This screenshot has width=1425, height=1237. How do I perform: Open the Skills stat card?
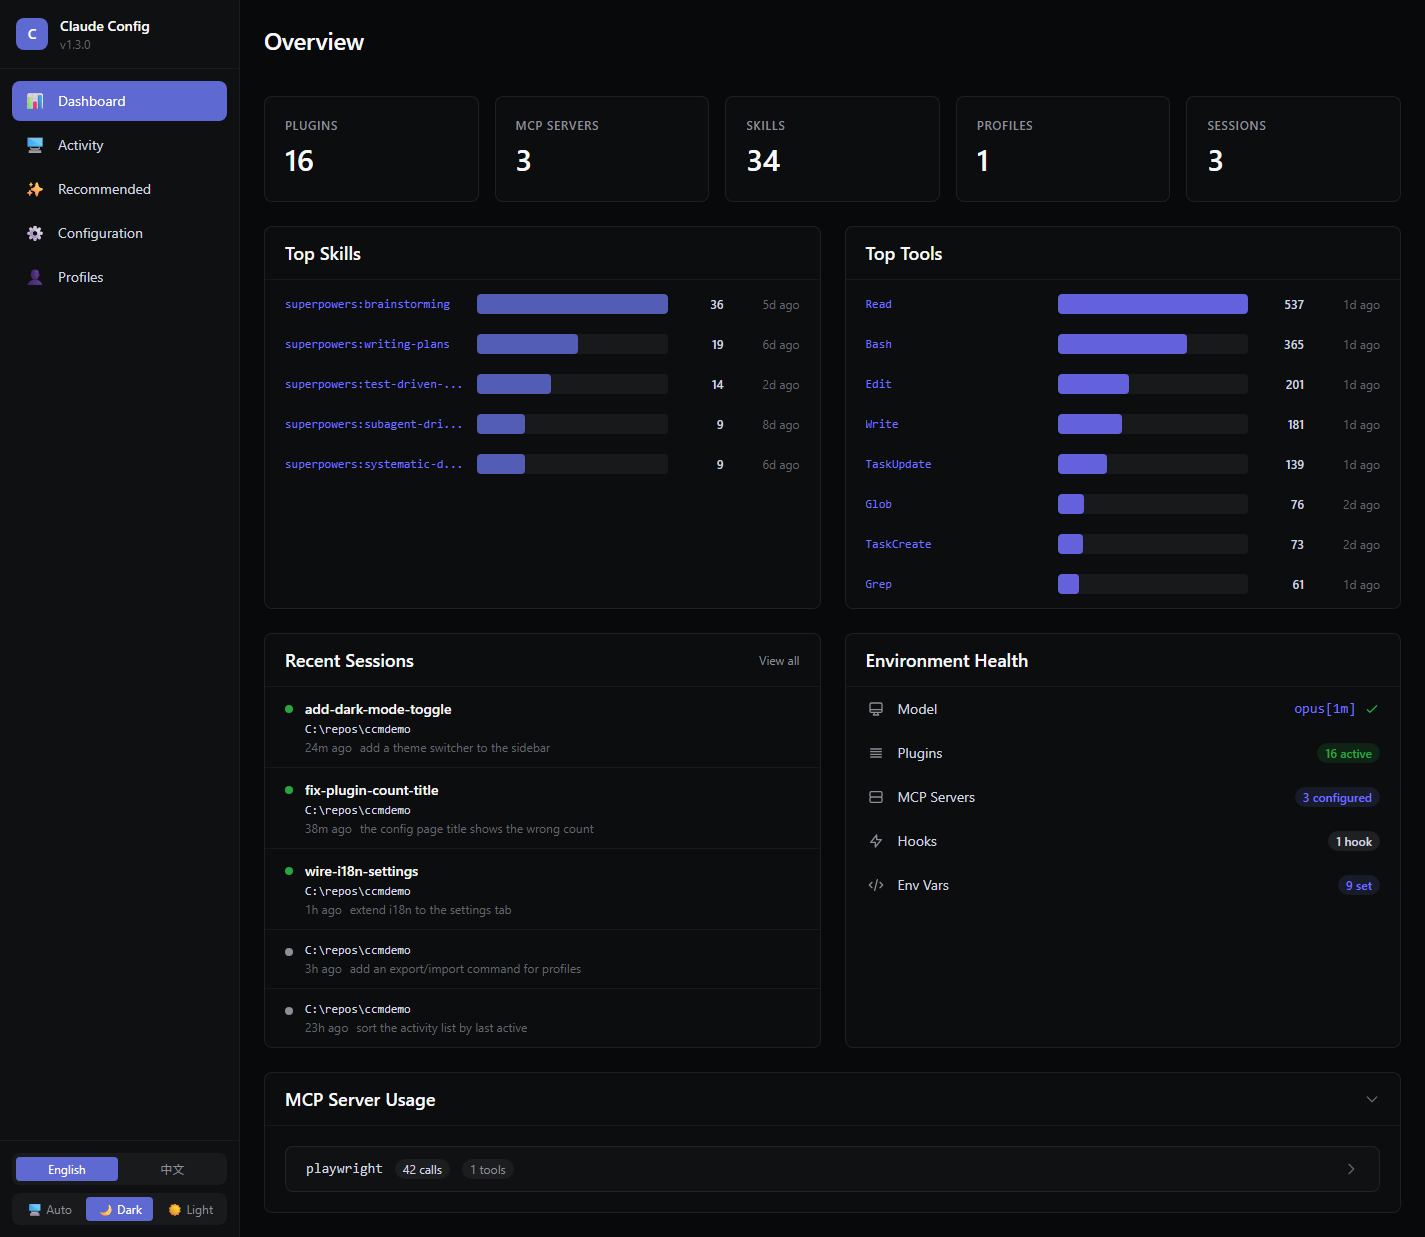(832, 149)
